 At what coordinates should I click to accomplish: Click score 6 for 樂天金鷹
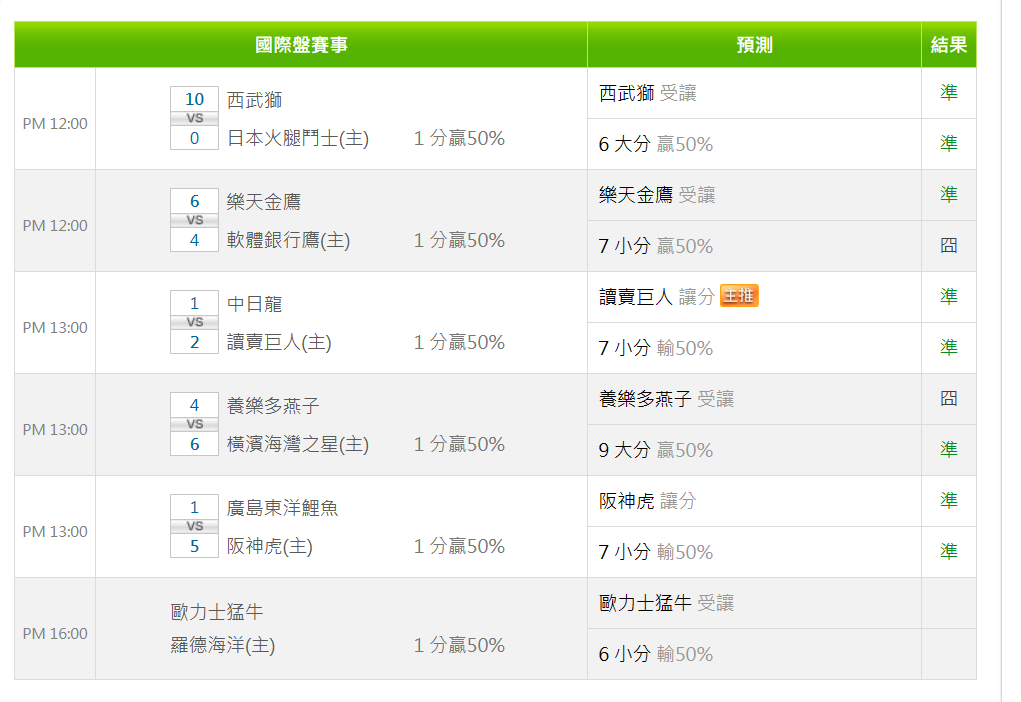194,201
